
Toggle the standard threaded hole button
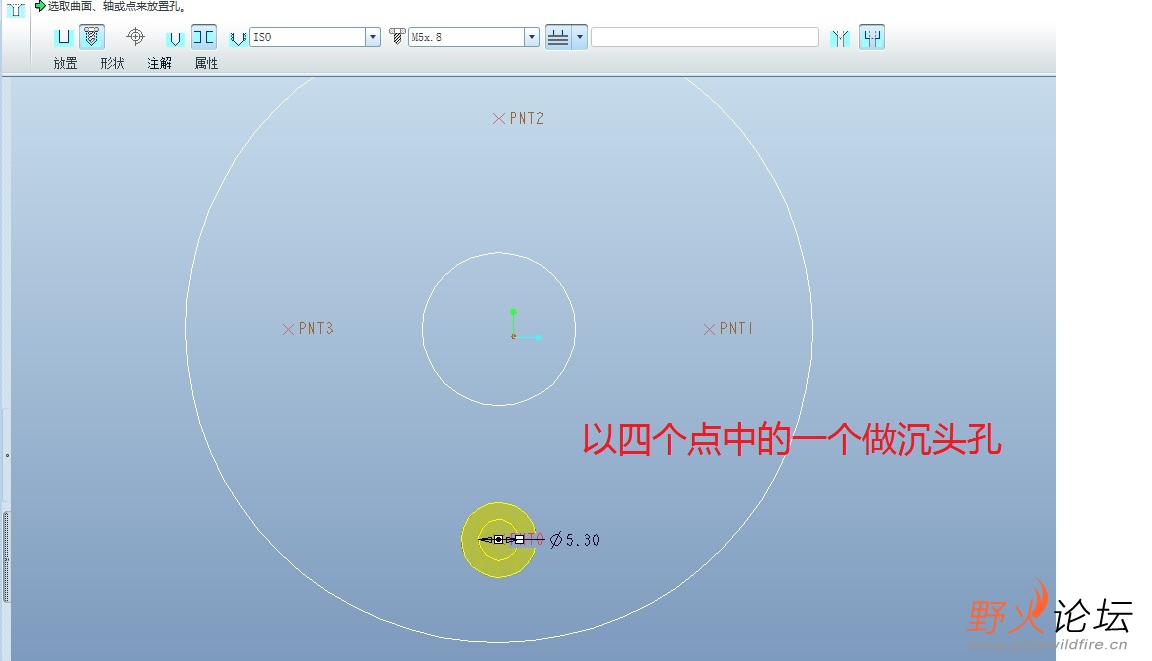pyautogui.click(x=92, y=37)
